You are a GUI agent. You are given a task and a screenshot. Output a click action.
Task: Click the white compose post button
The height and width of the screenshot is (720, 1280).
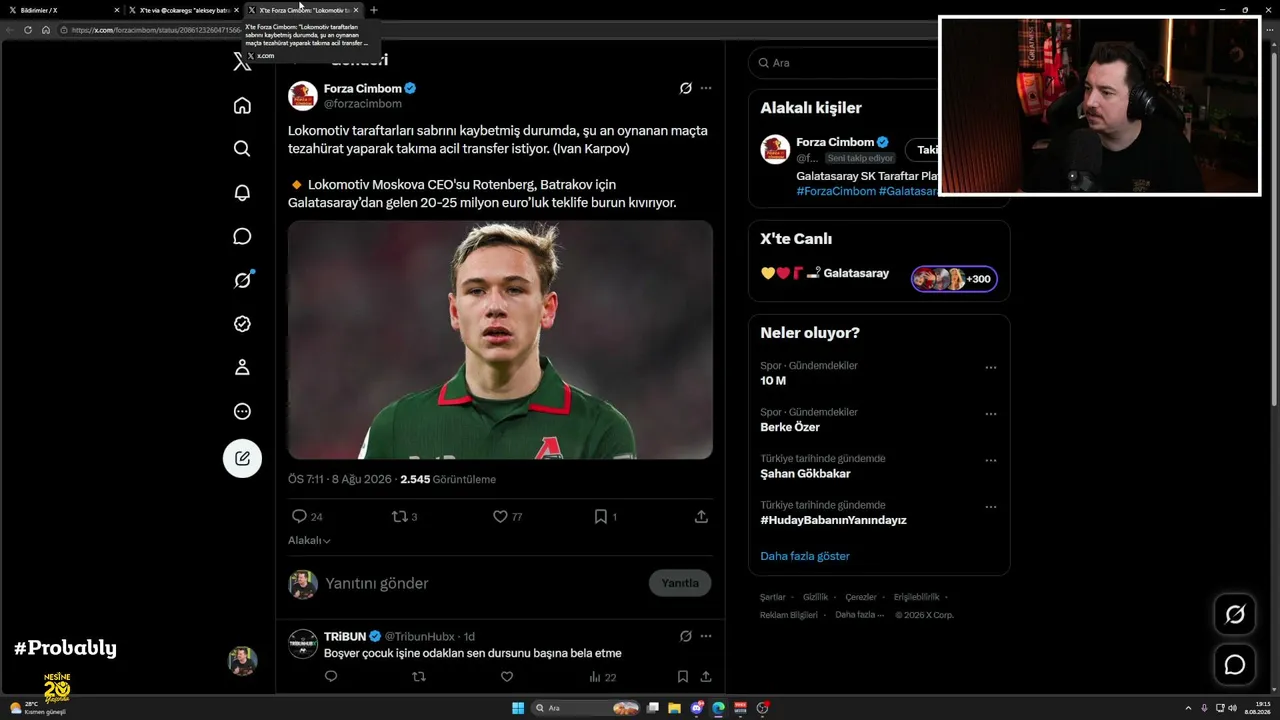242,458
